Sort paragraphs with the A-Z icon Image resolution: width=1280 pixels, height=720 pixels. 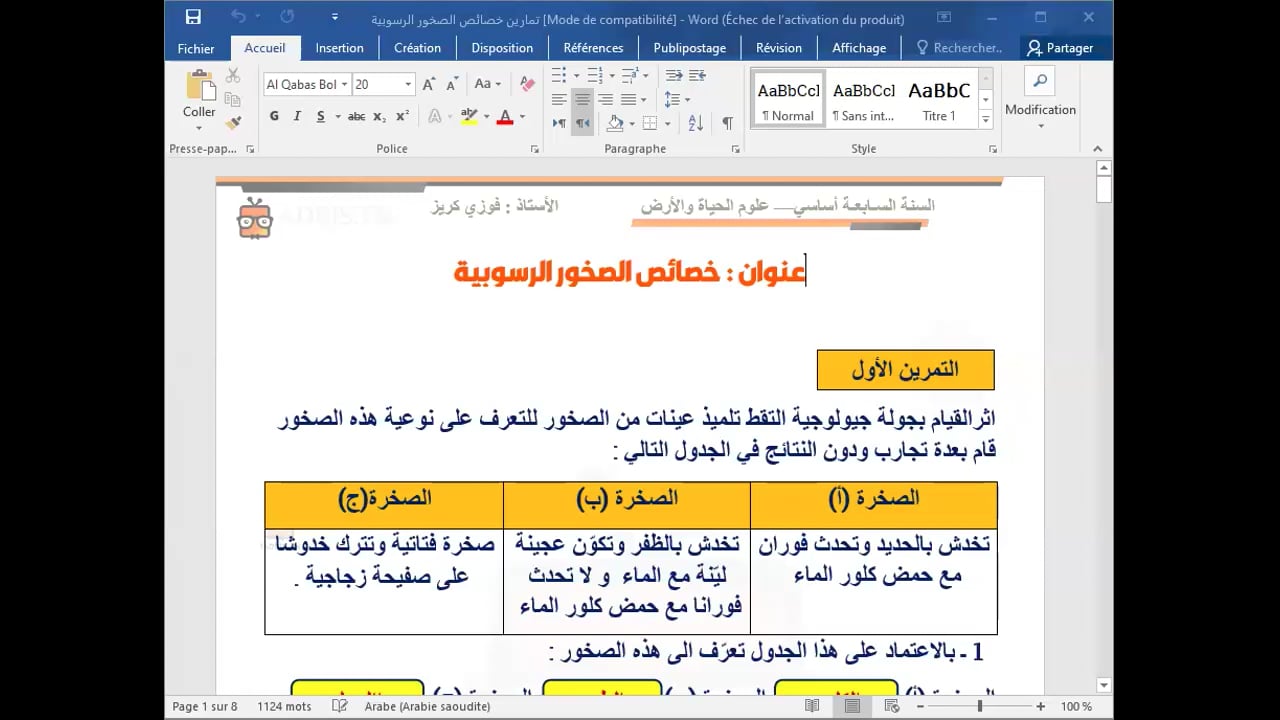click(697, 123)
